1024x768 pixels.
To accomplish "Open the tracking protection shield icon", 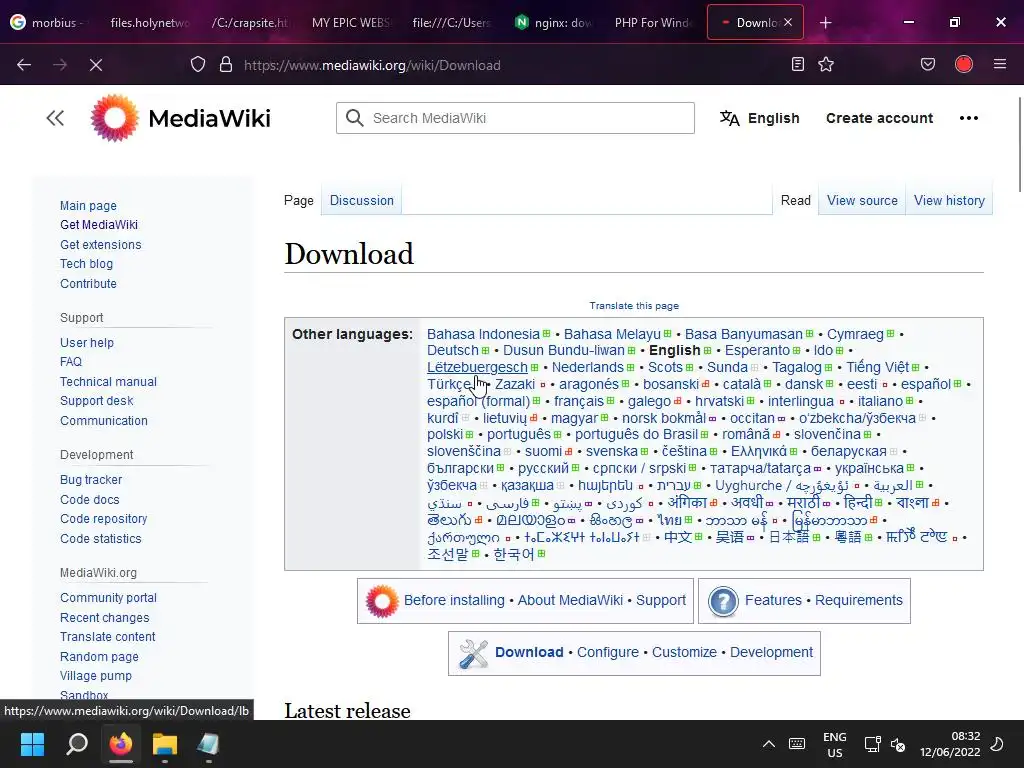I will (x=198, y=65).
